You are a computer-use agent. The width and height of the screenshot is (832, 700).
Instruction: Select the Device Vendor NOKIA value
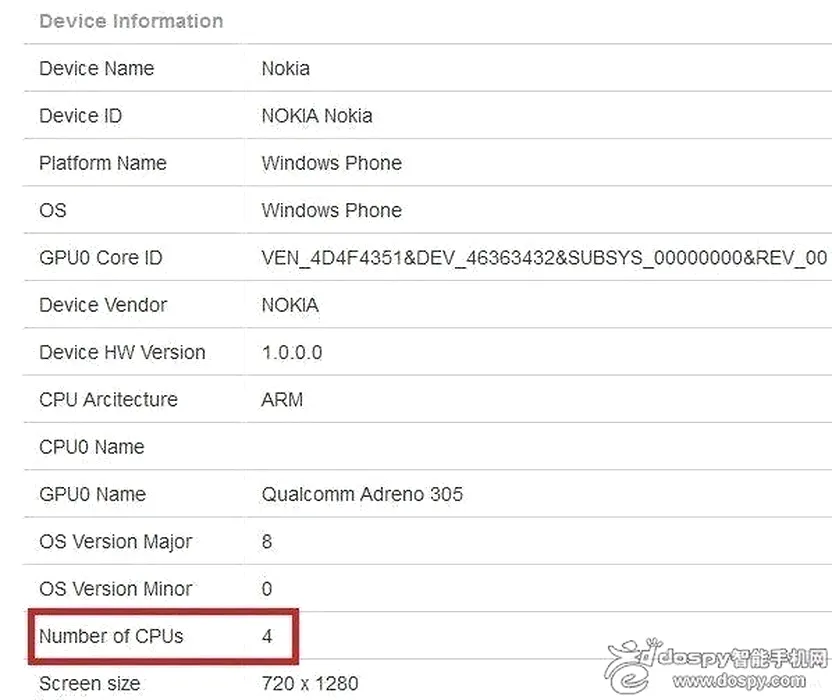pyautogui.click(x=290, y=305)
